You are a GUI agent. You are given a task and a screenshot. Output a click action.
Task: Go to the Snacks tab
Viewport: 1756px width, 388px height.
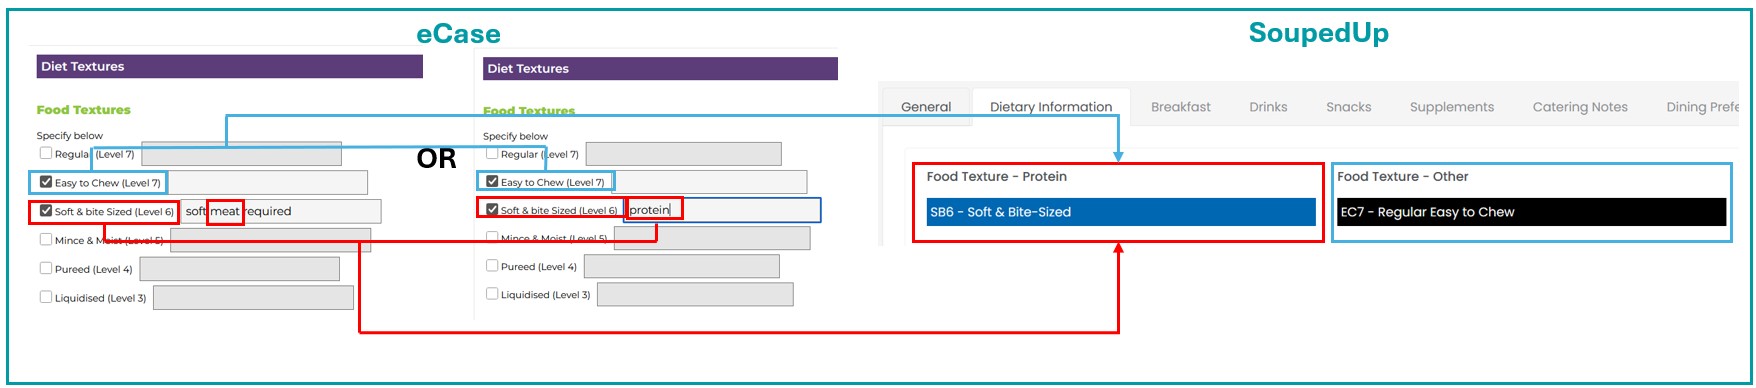pyautogui.click(x=1349, y=107)
